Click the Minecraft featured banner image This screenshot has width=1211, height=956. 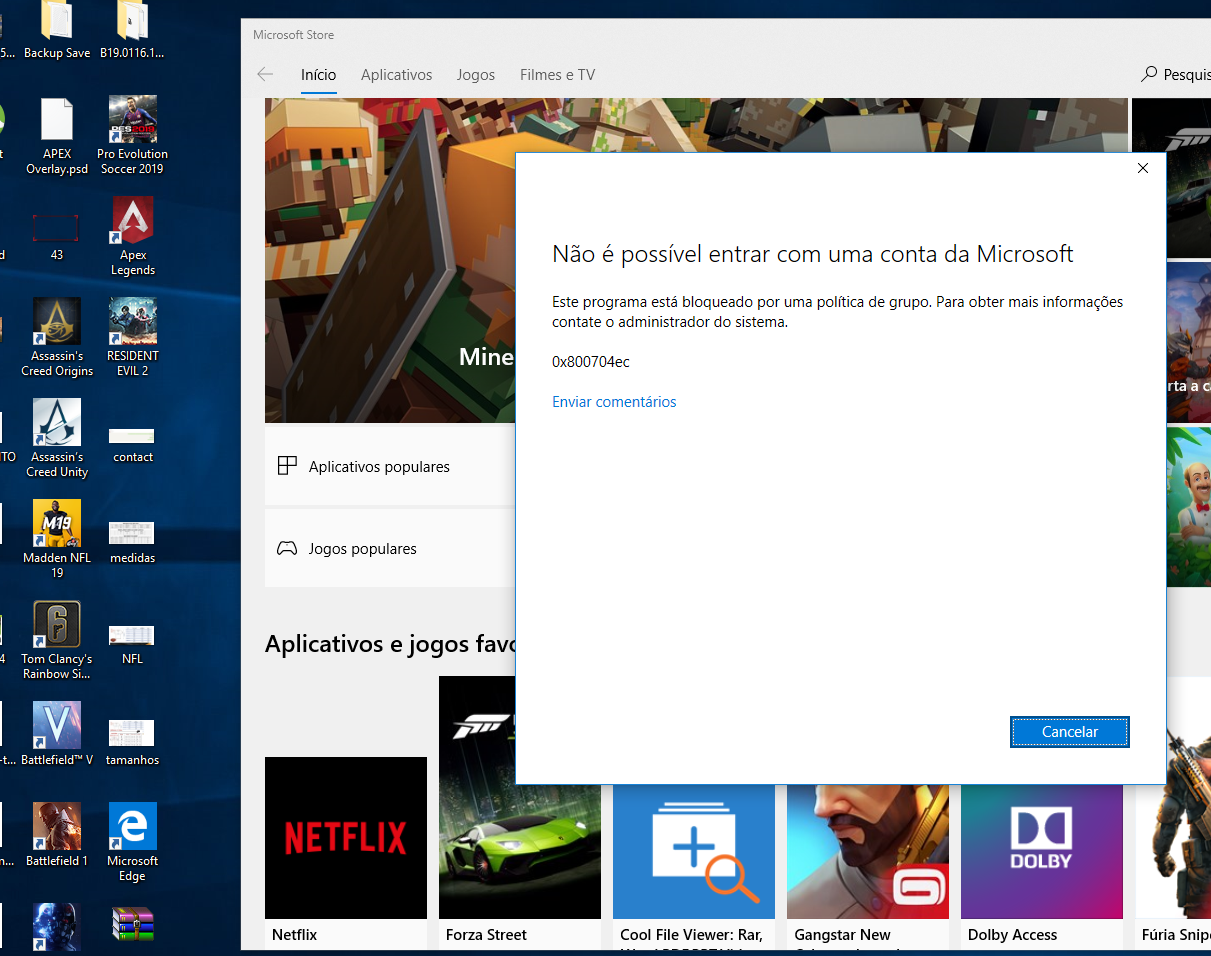click(390, 260)
